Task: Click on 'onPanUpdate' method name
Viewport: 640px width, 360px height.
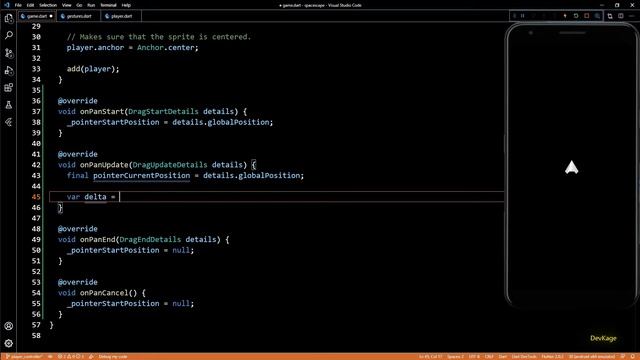Action: [104, 165]
